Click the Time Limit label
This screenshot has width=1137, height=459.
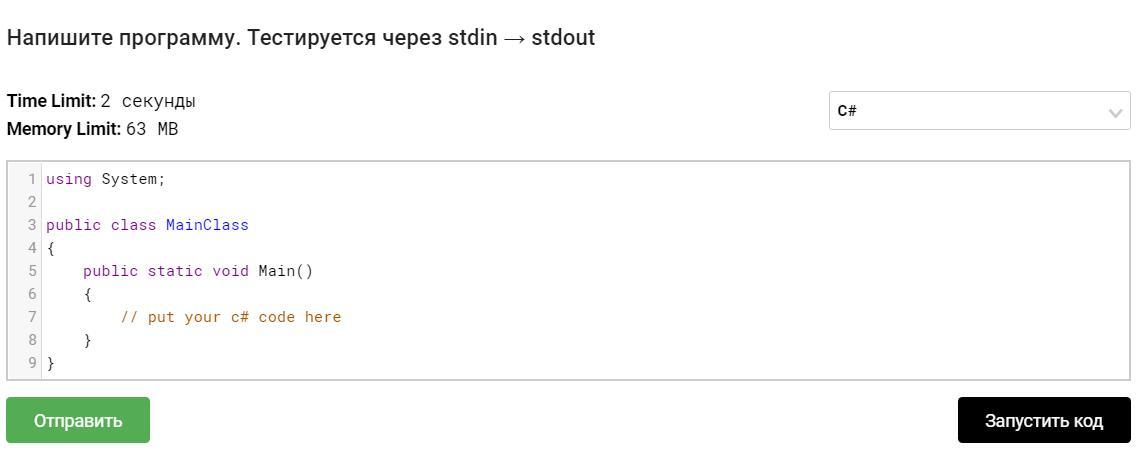[51, 101]
